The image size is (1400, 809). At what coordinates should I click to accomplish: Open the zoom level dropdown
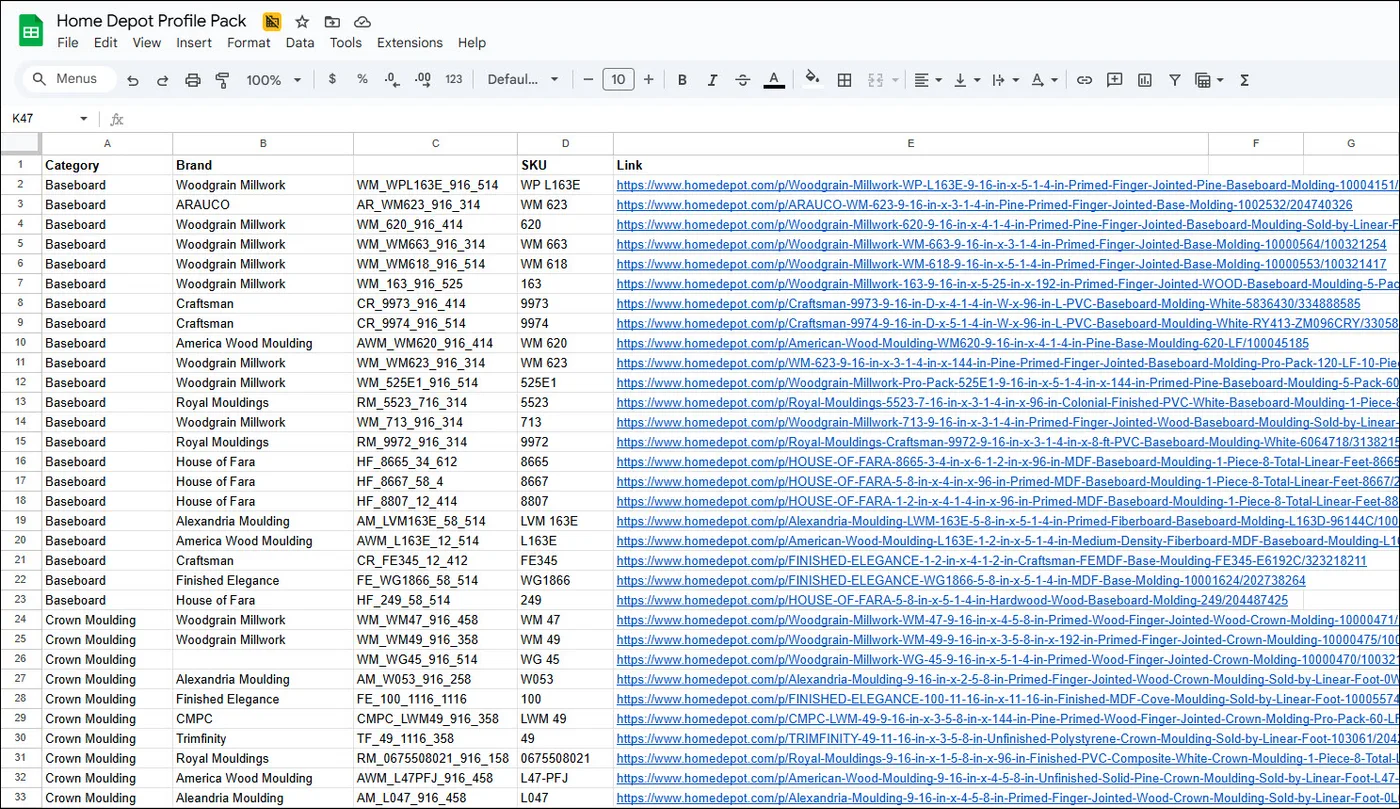tap(272, 79)
